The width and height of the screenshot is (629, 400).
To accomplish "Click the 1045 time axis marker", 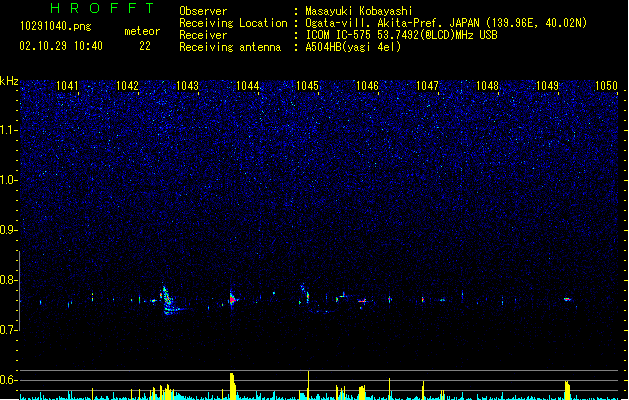I will click(307, 85).
